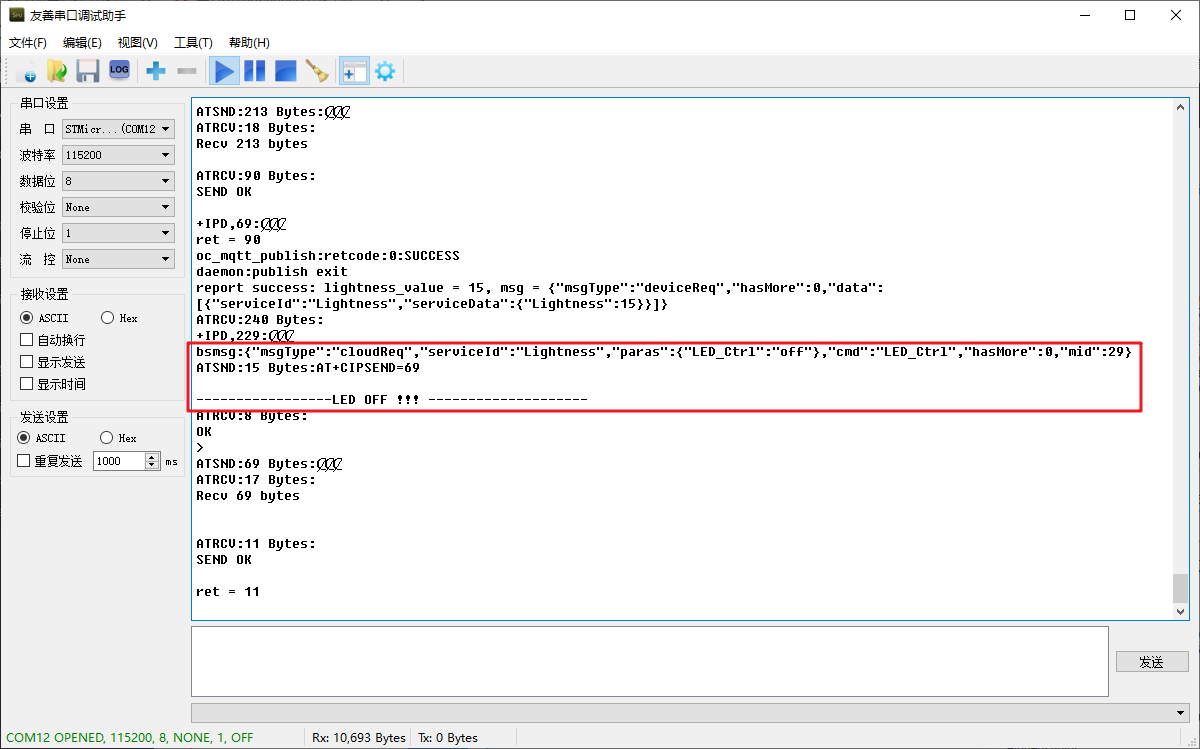Open the 停止位 dropdown showing 1
This screenshot has height=749, width=1200.
click(x=118, y=233)
